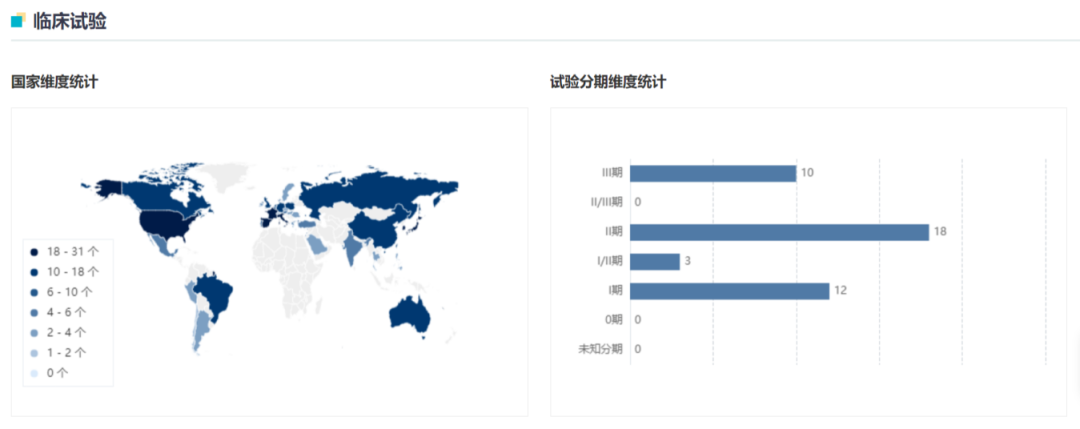Select the I期 bar showing 12
This screenshot has width=1080, height=429.
pyautogui.click(x=729, y=291)
